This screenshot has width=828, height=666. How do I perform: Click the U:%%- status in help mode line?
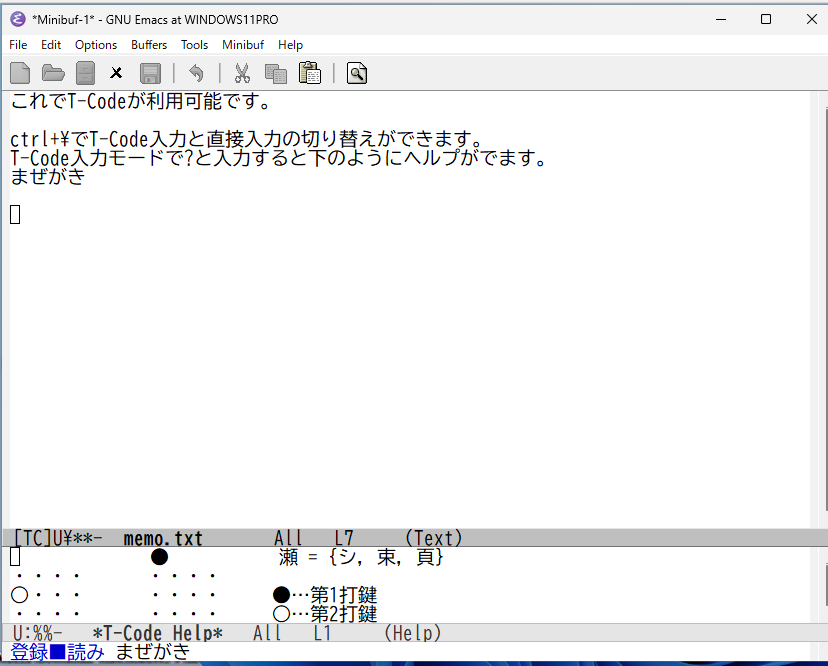(37, 633)
